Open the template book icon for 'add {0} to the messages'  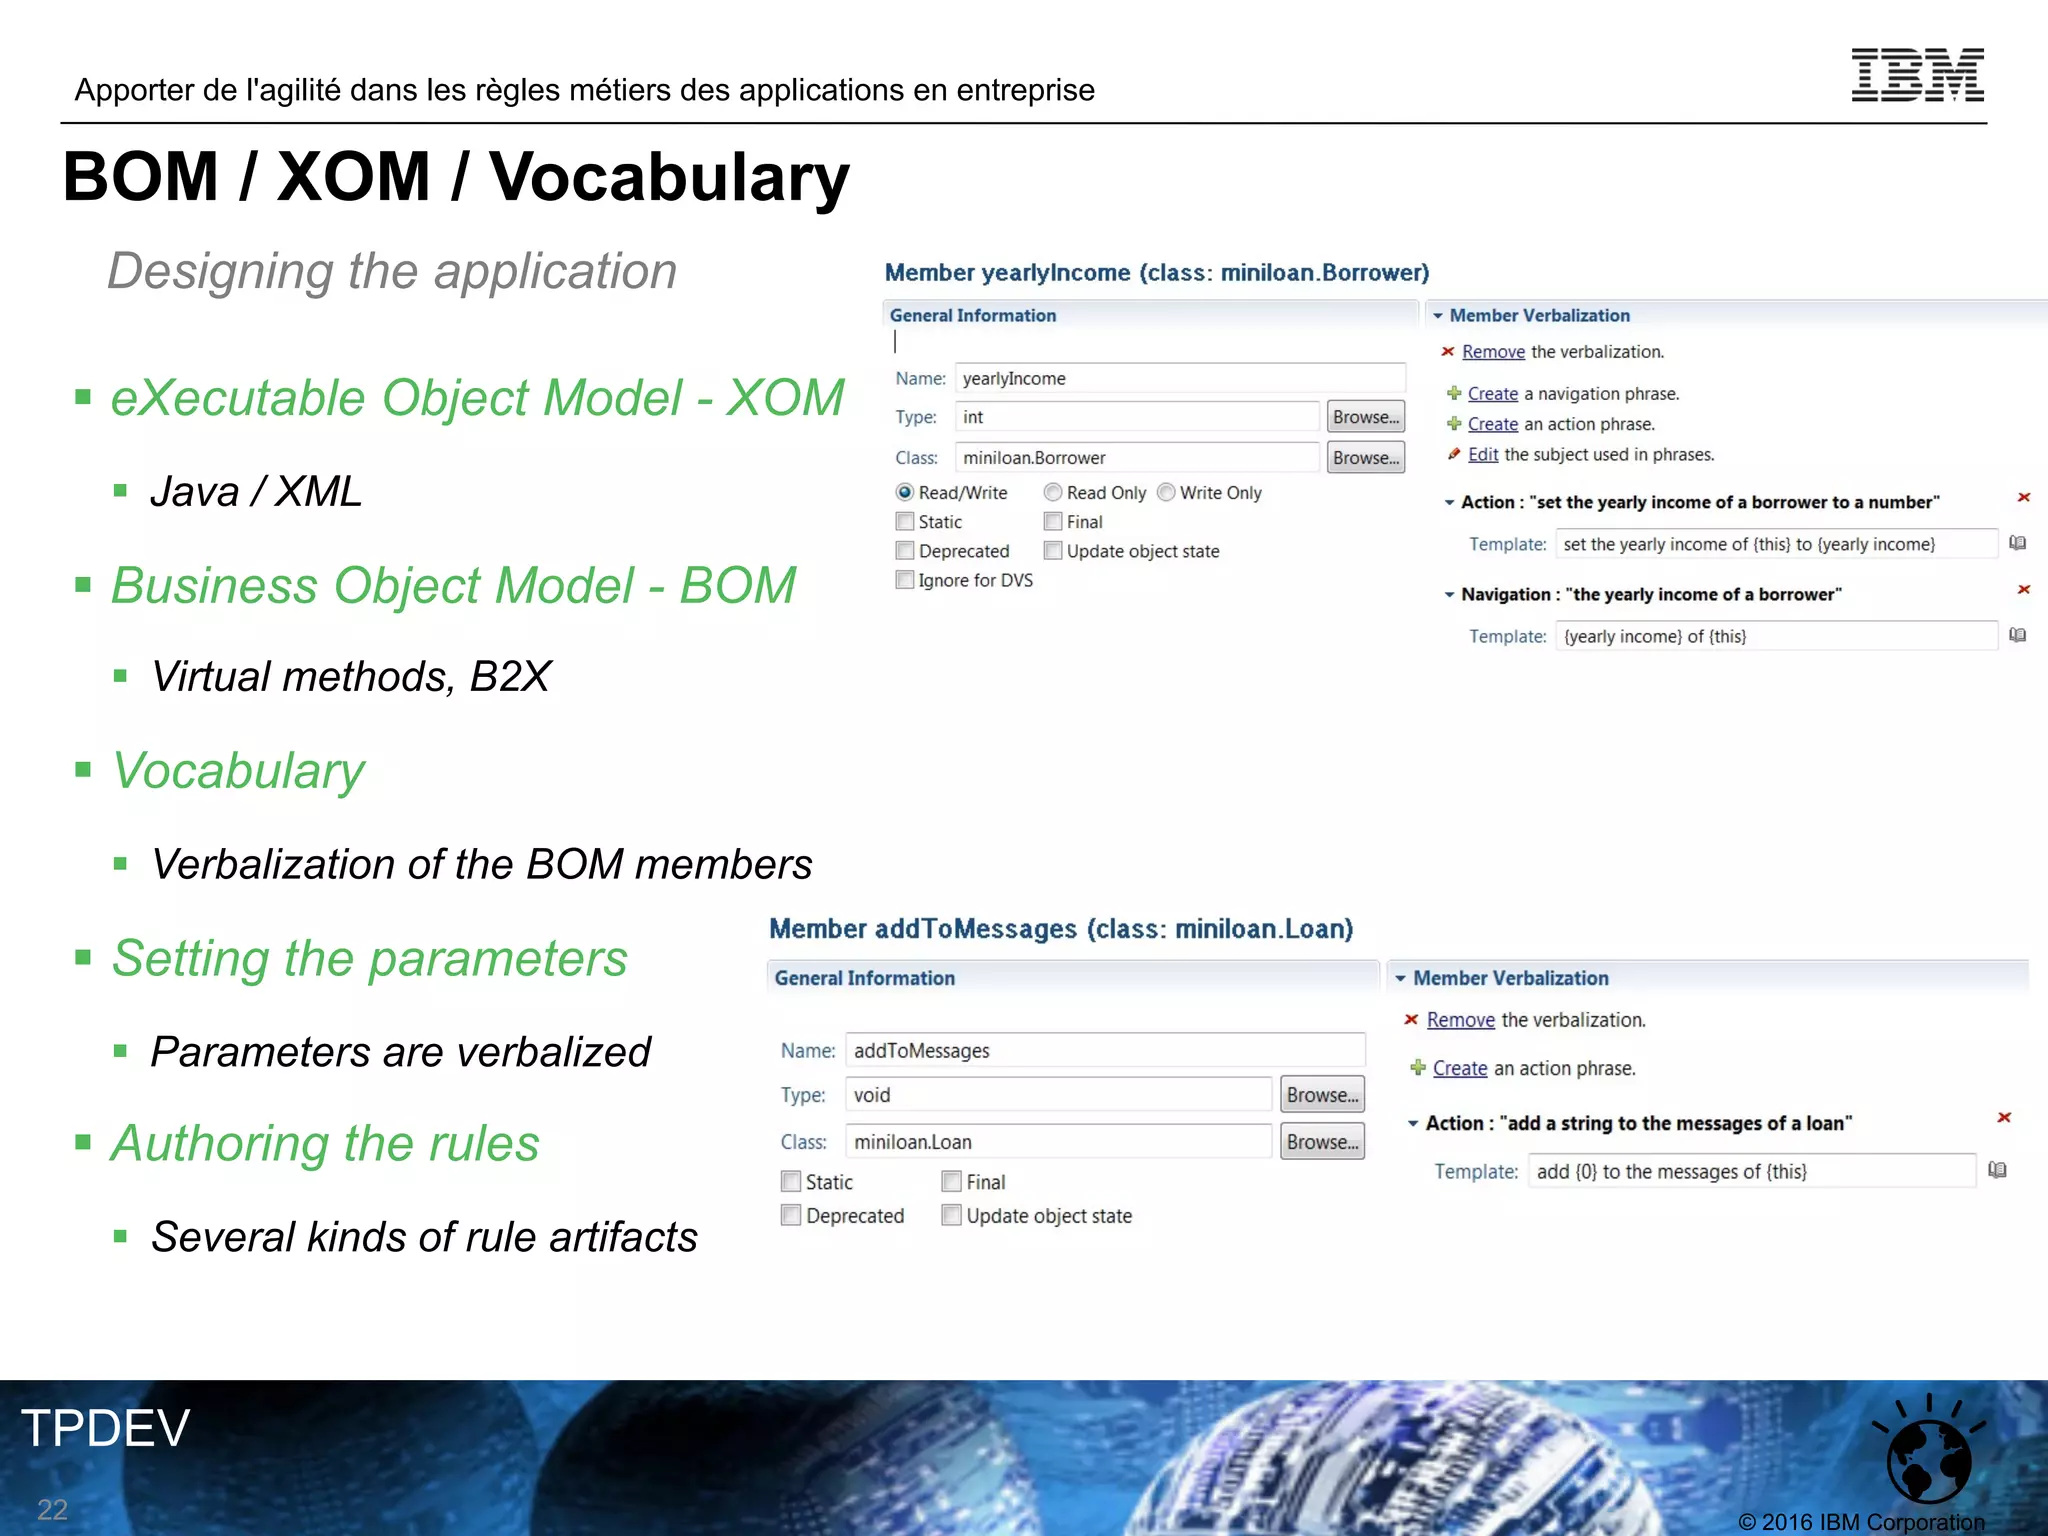pyautogui.click(x=1998, y=1170)
